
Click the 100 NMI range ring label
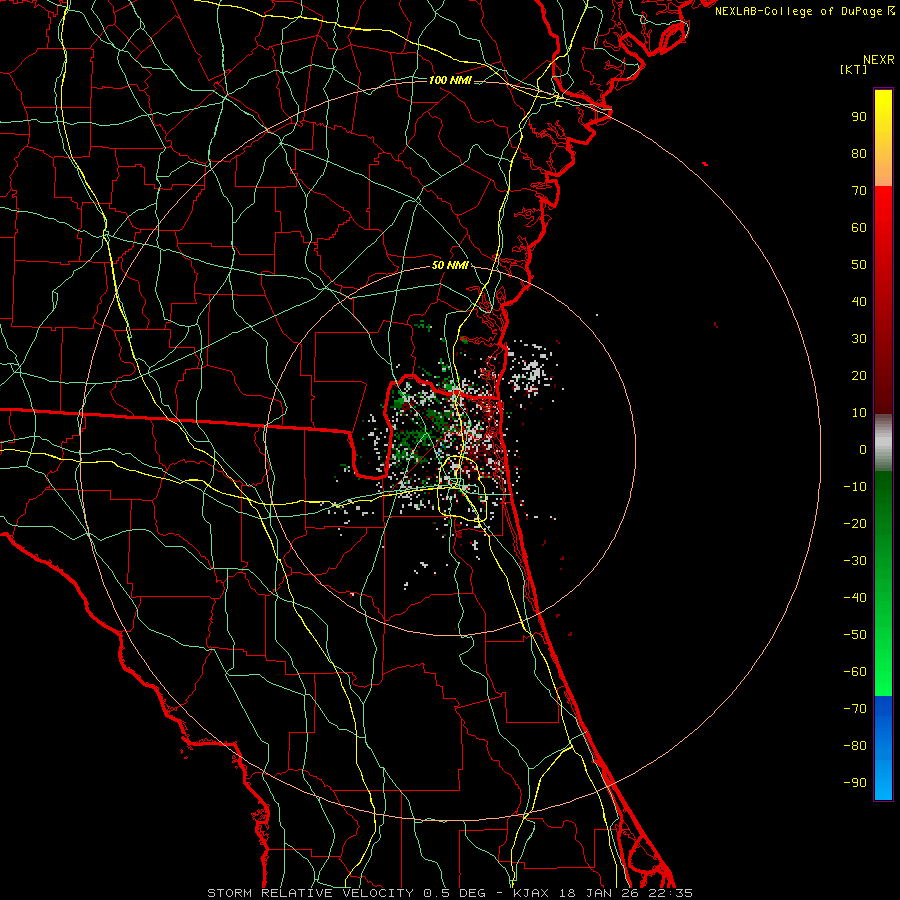click(x=450, y=80)
